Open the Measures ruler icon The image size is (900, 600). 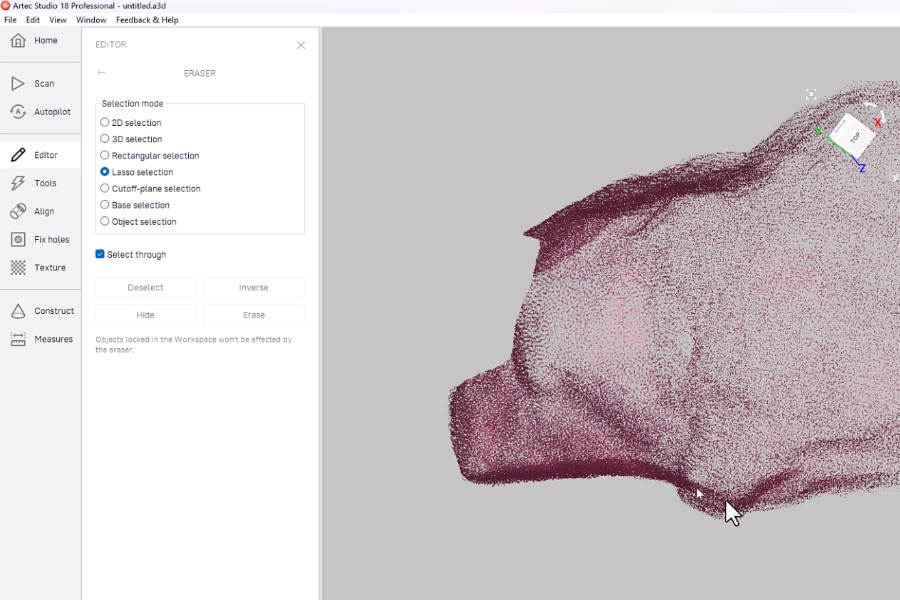(18, 339)
